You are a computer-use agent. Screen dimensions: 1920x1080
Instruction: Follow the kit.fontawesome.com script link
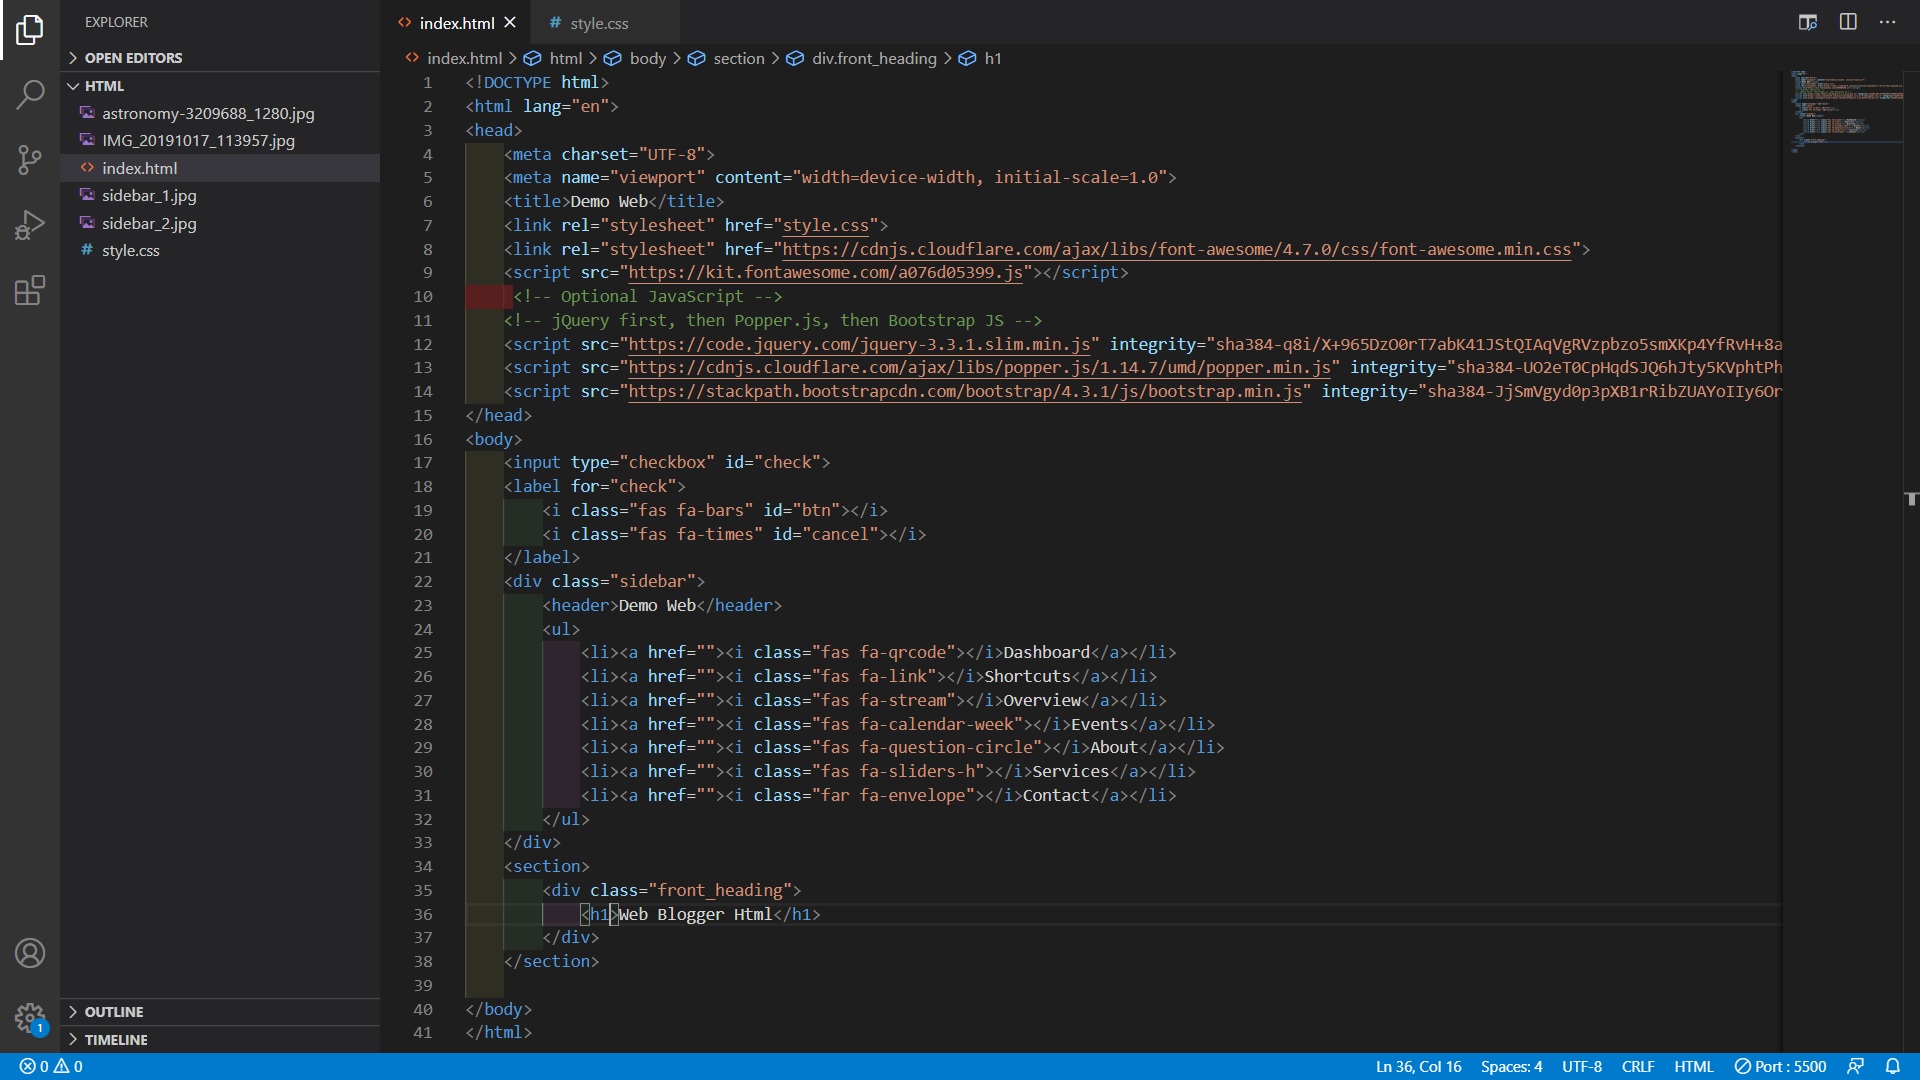point(825,273)
